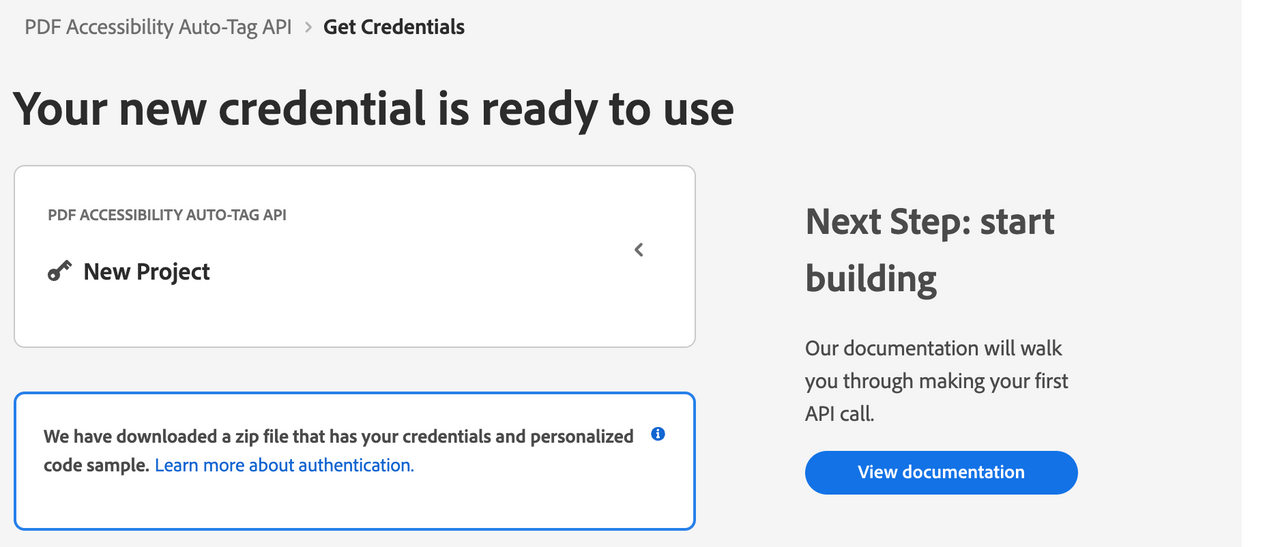Click the key icon beside New Project

coord(59,271)
